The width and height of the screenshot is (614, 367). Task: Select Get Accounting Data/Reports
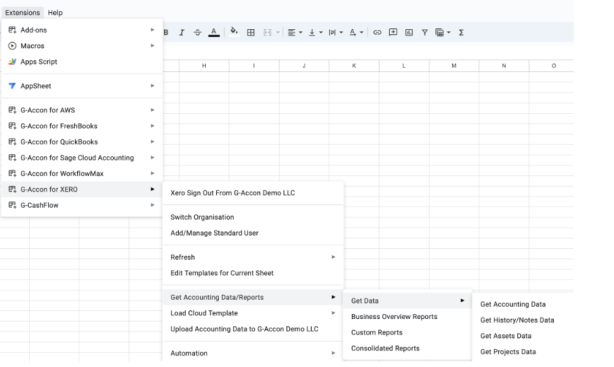pos(253,297)
